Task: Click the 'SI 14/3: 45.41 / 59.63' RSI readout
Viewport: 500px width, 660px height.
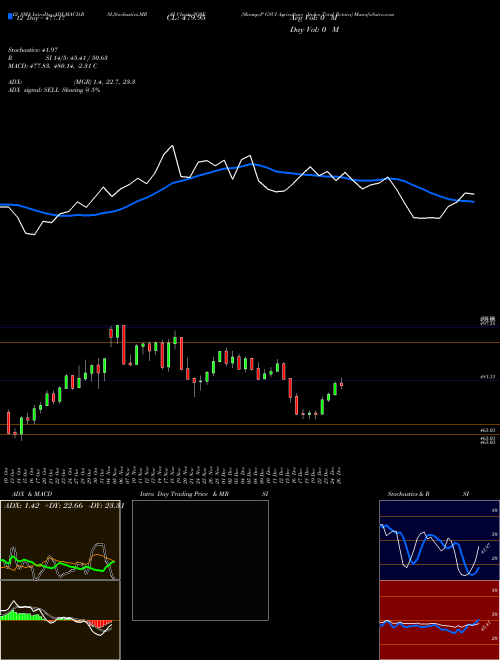Action: pos(77,58)
